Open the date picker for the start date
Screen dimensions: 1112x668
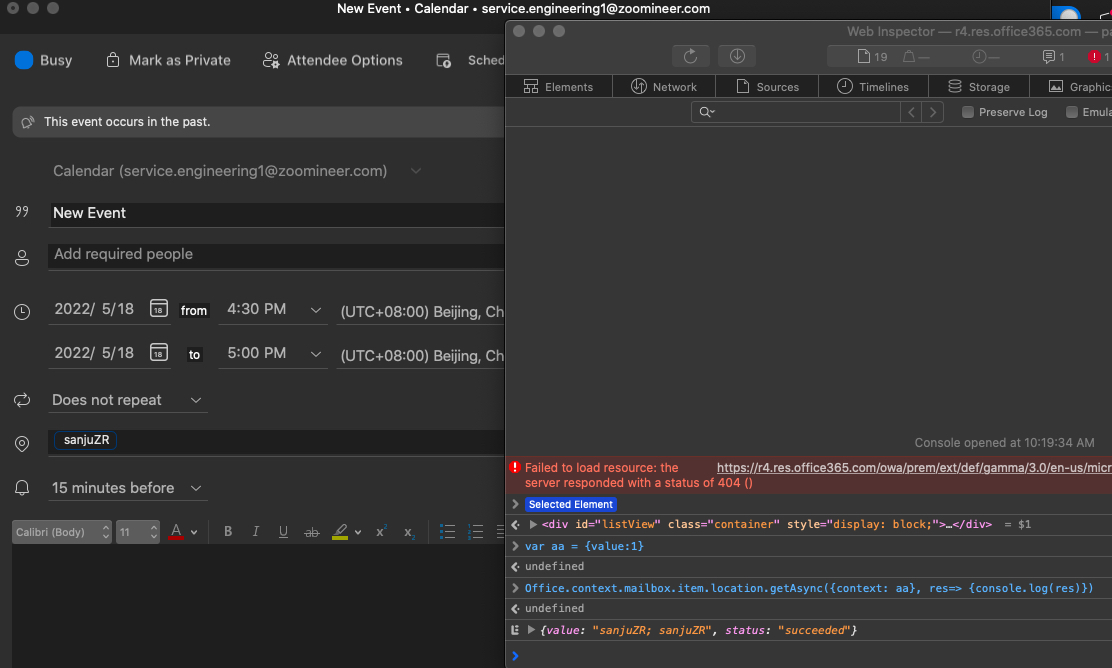[x=158, y=309]
